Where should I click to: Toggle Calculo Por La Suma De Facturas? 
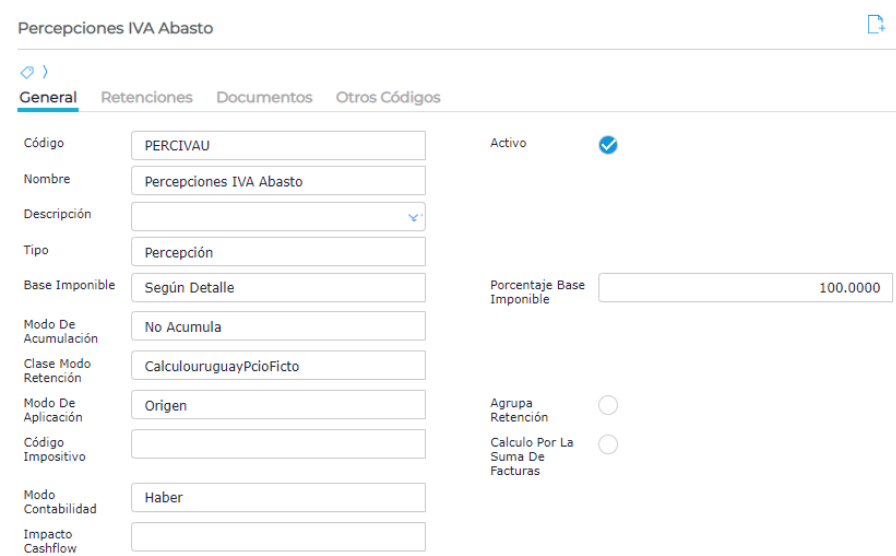tap(608, 445)
